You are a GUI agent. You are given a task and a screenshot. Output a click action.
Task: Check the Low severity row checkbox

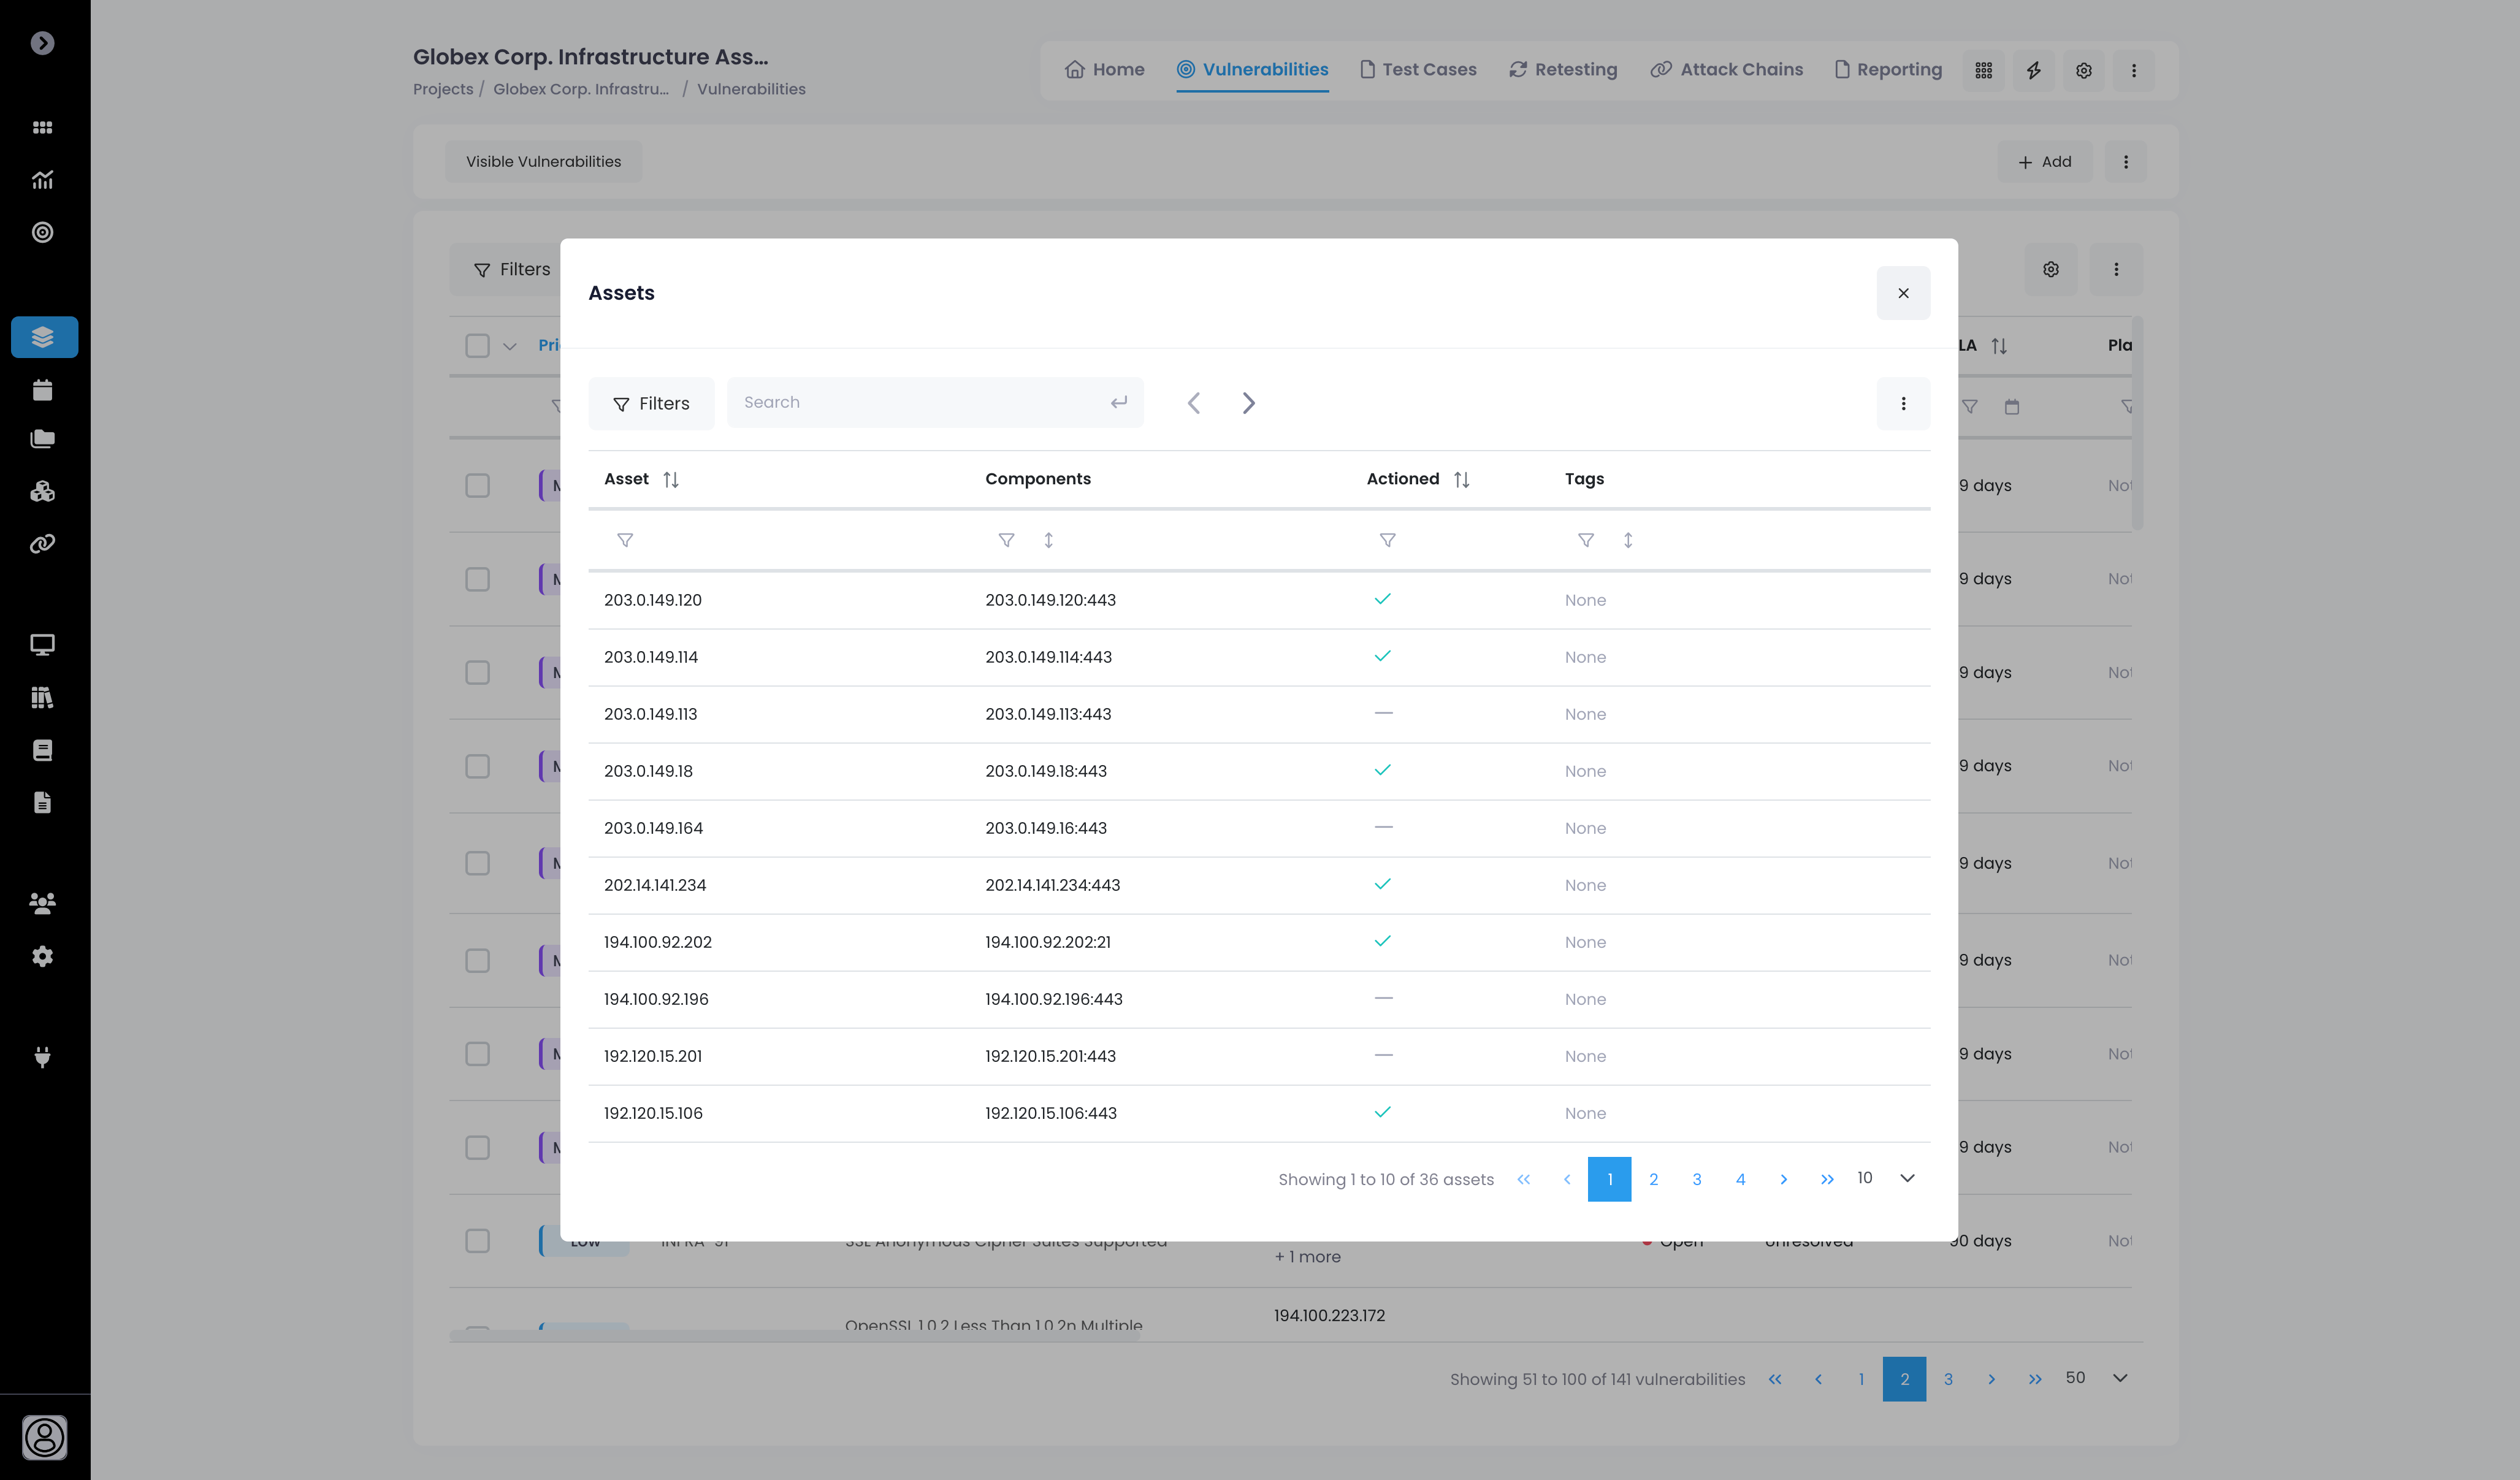coord(477,1241)
